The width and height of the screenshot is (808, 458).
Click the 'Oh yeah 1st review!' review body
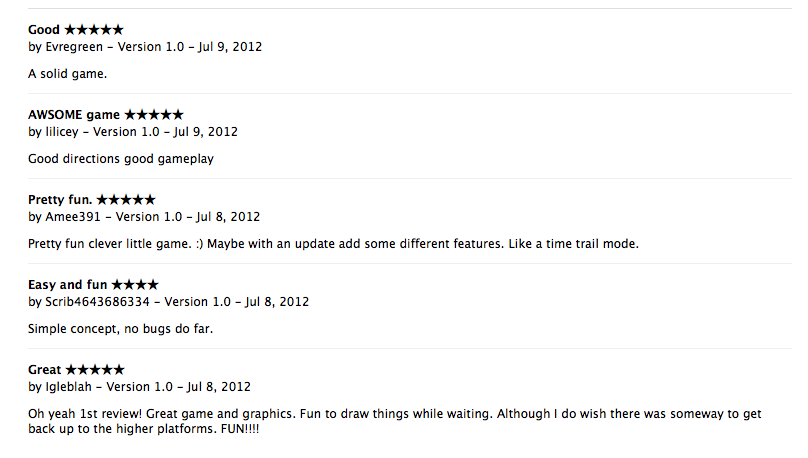click(x=395, y=421)
